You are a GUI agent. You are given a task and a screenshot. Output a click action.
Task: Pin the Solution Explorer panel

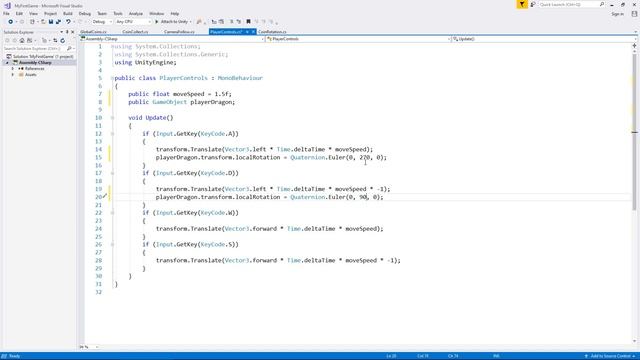pyautogui.click(x=67, y=32)
